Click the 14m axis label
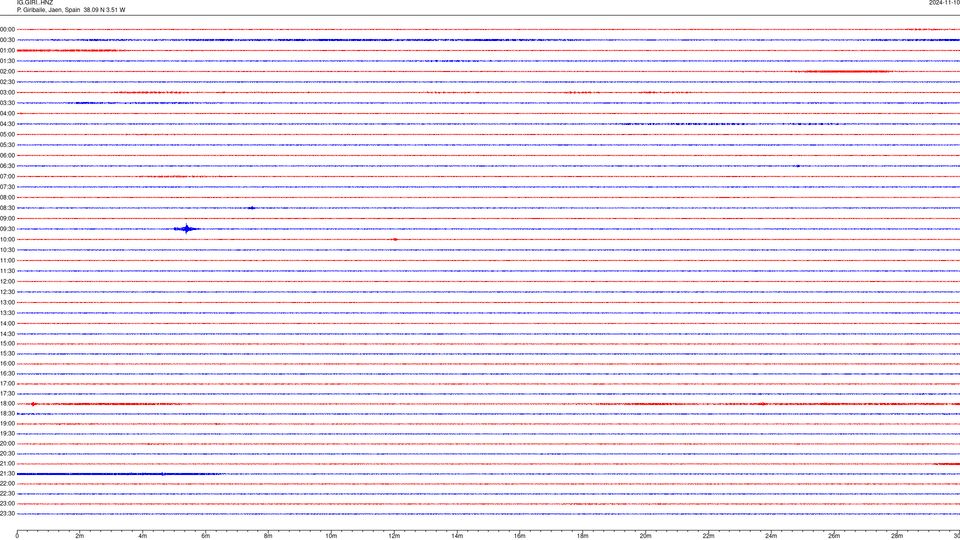 (x=457, y=536)
